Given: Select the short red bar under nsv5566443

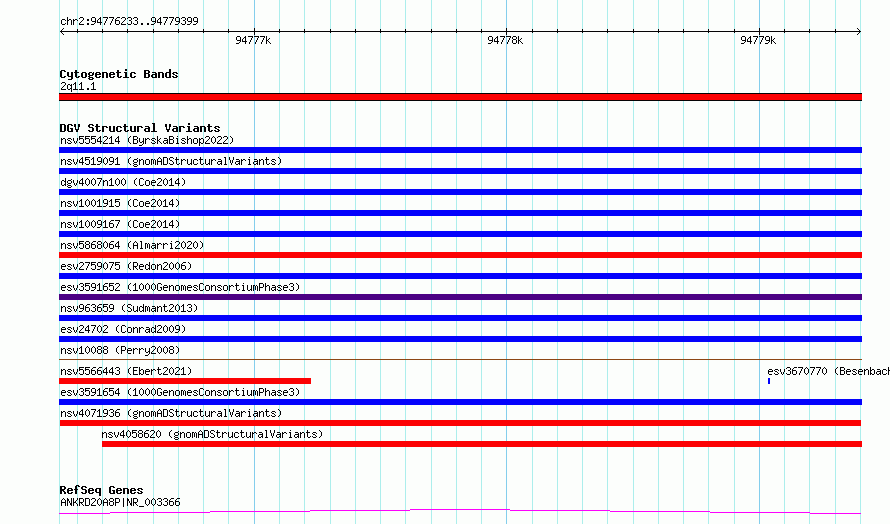Looking at the screenshot, I should (x=185, y=381).
